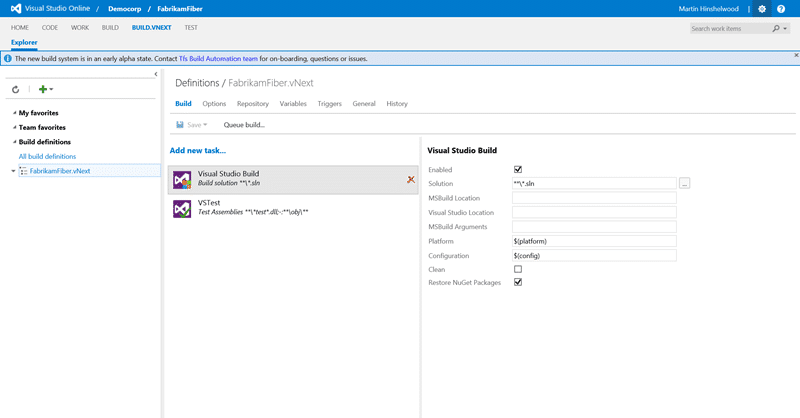Dismiss the alpha state notification banner
This screenshot has height=418, width=800.
(796, 55)
